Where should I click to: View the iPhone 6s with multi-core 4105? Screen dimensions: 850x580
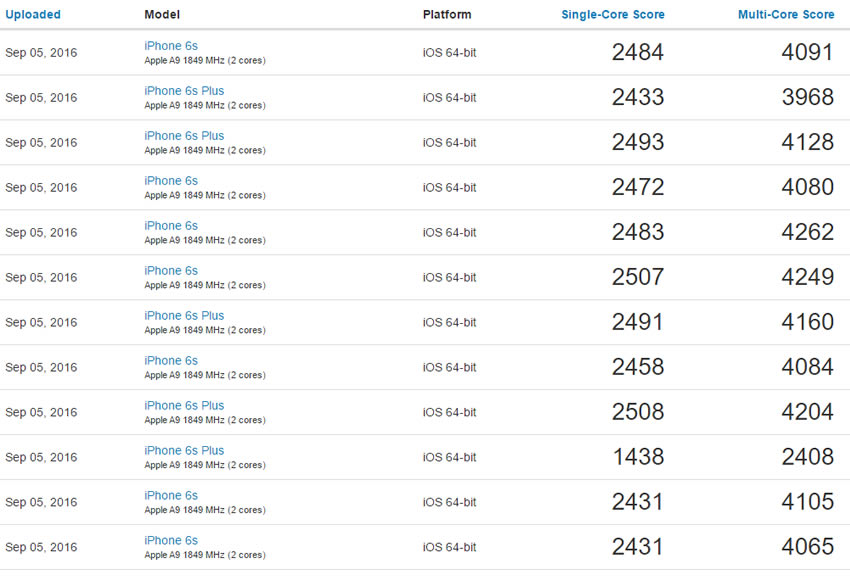tap(170, 495)
